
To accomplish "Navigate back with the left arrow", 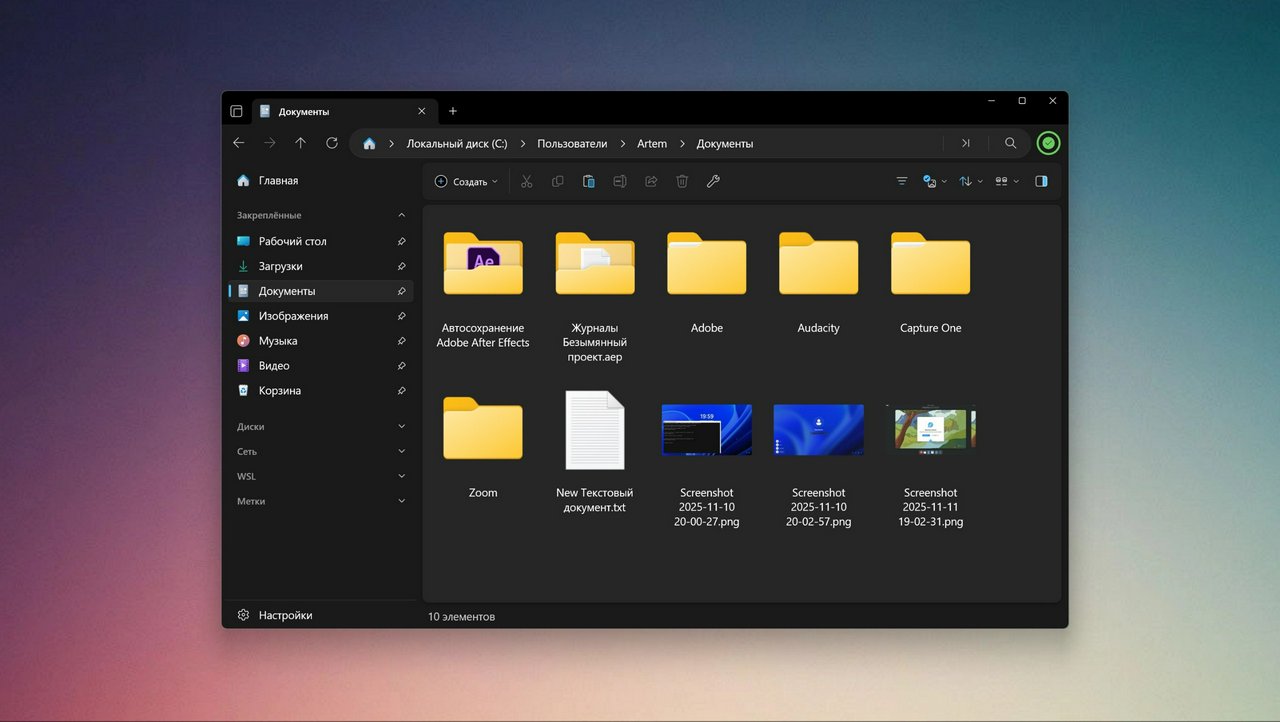I will (239, 143).
